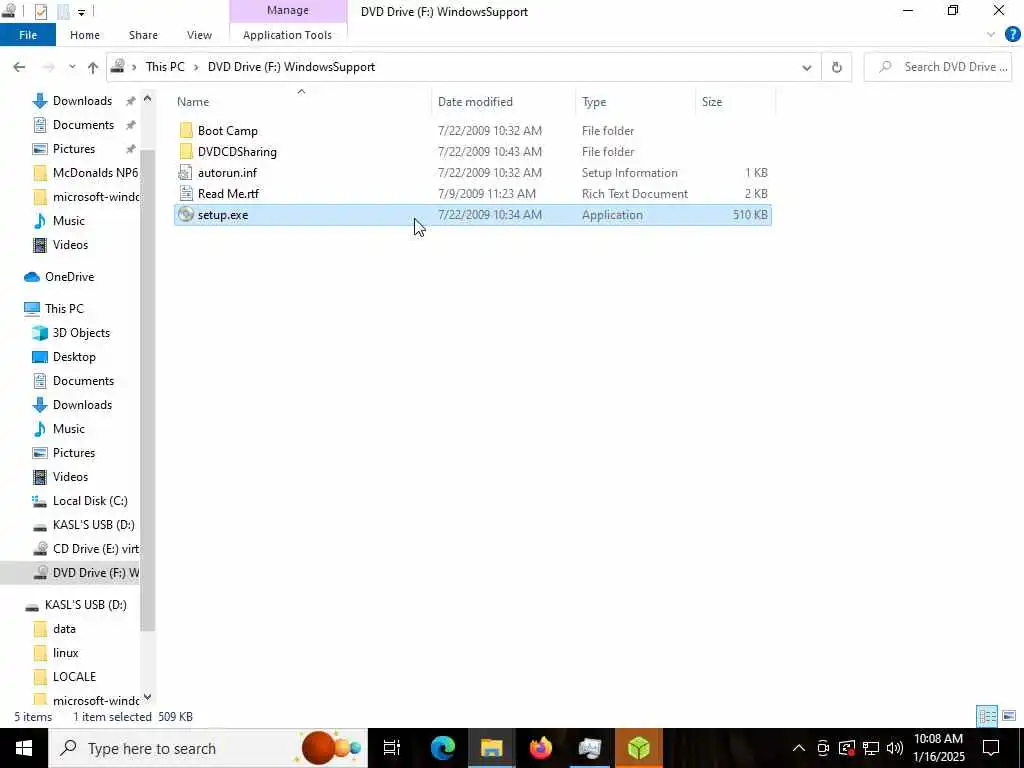
Task: Open the address bar history dropdown
Action: coord(807,67)
